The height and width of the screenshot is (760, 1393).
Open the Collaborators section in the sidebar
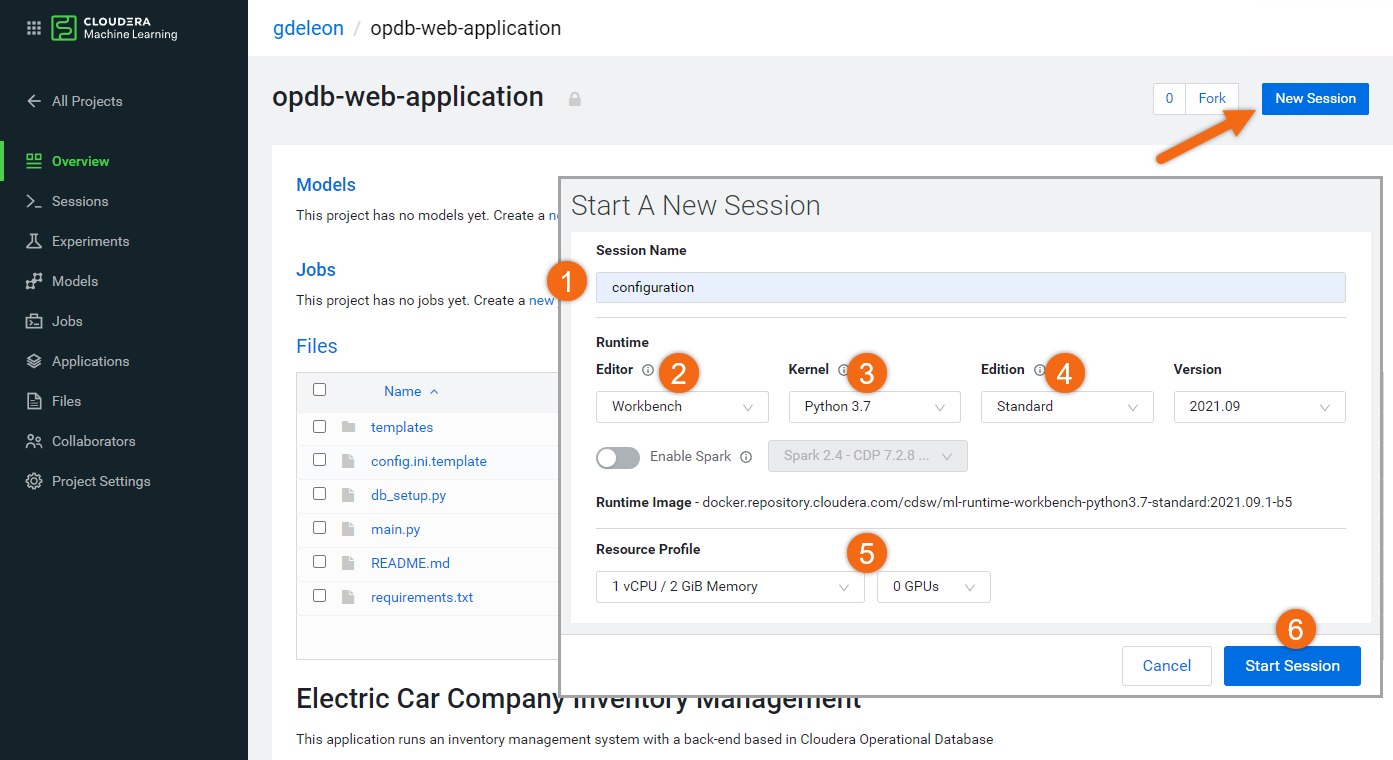95,440
